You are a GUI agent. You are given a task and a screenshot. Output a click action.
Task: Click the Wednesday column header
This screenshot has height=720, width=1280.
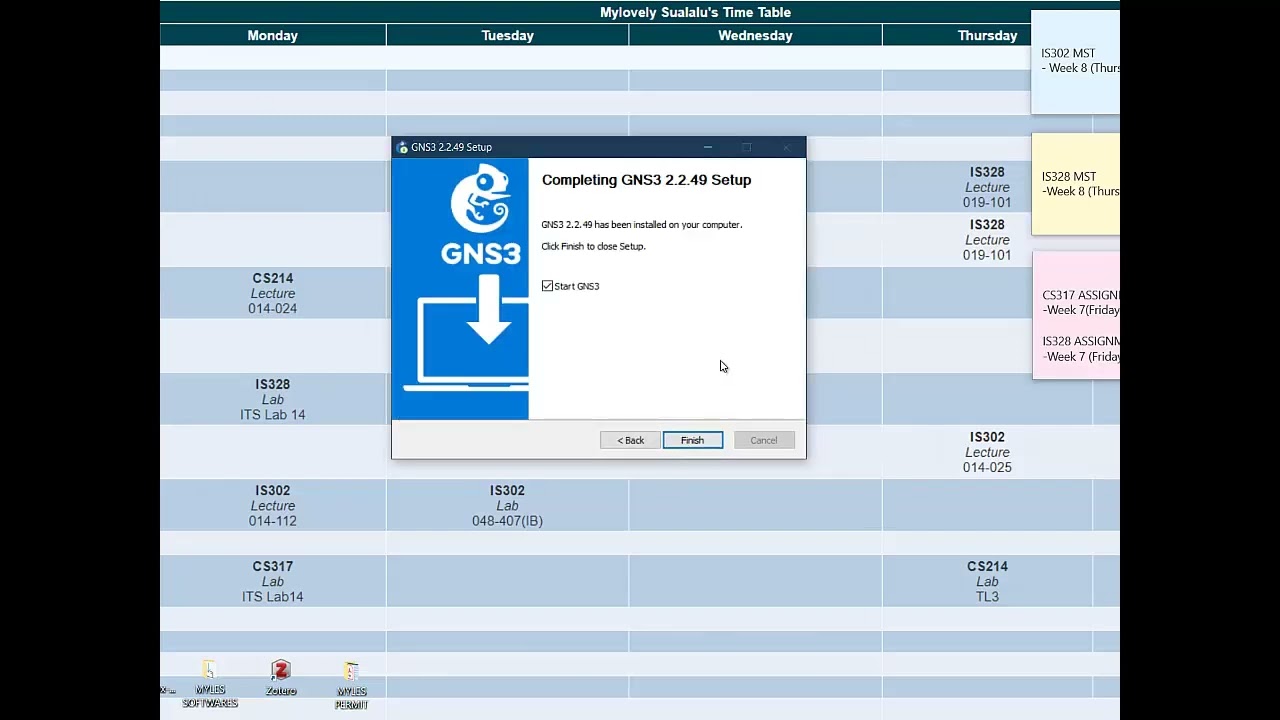point(755,35)
